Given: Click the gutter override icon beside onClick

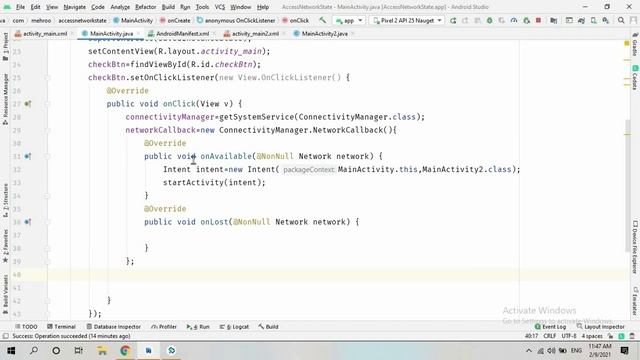Looking at the screenshot, I should tap(27, 104).
